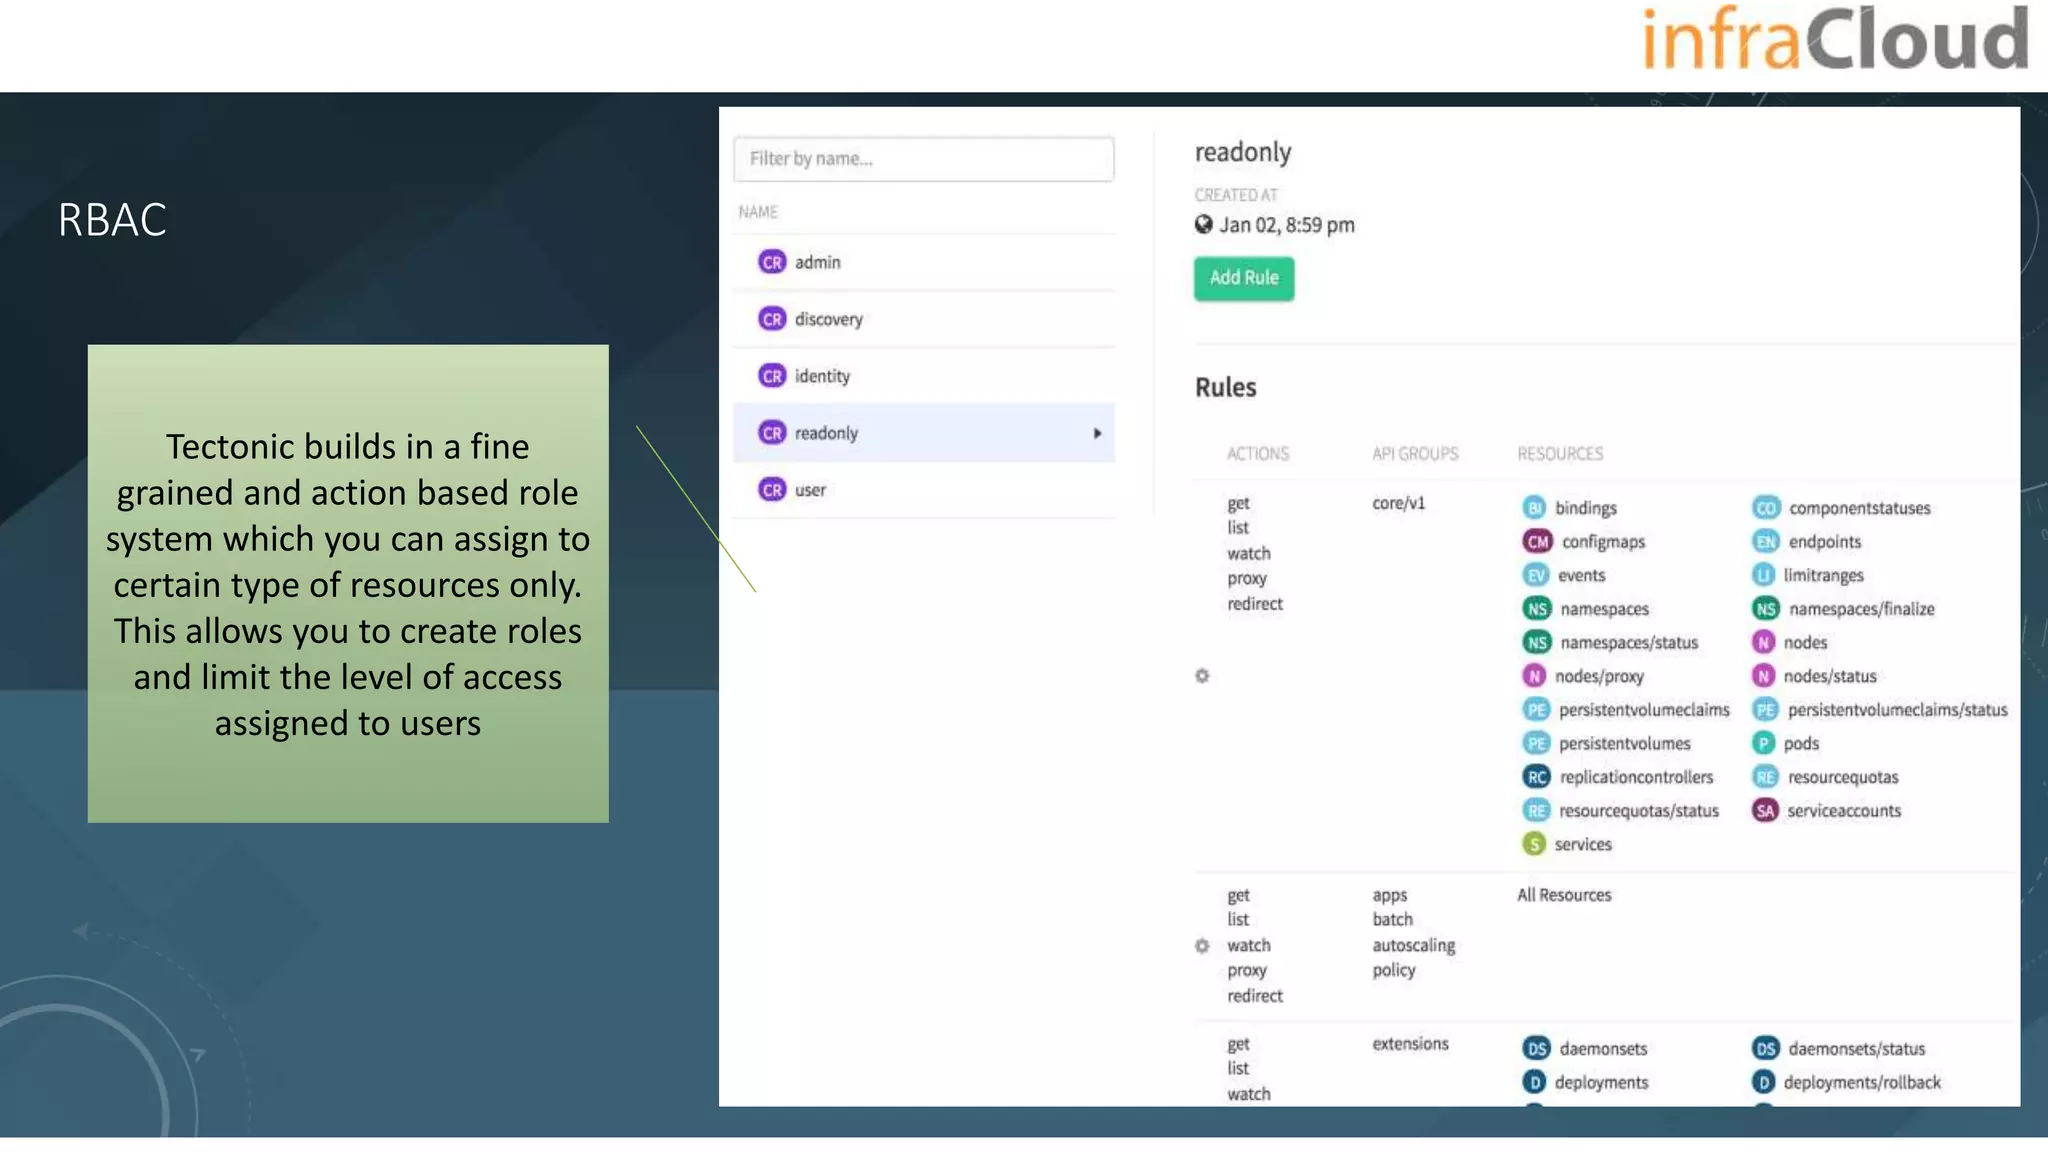Click the P pods resource icon
2048x1152 pixels.
click(1764, 744)
